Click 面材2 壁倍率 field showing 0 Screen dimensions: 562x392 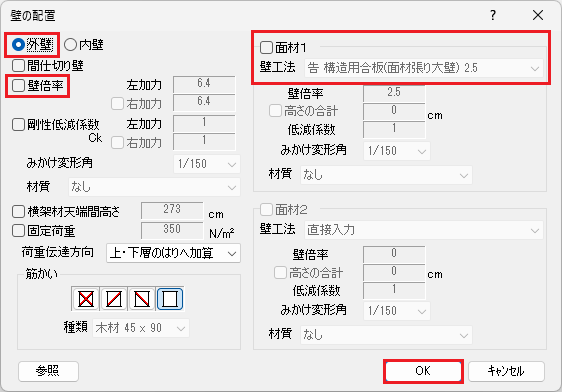click(x=394, y=254)
